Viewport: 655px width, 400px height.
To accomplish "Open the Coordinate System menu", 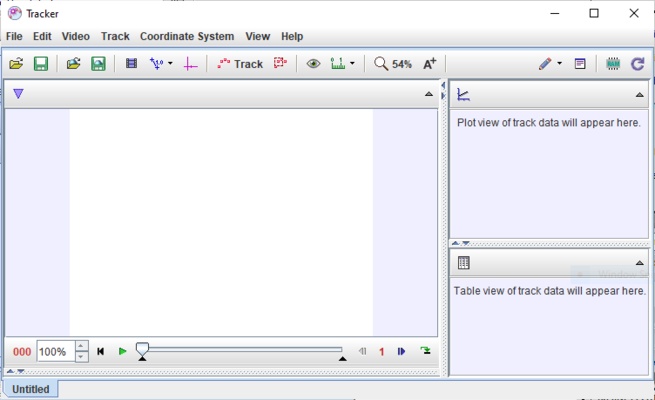I will tap(187, 36).
